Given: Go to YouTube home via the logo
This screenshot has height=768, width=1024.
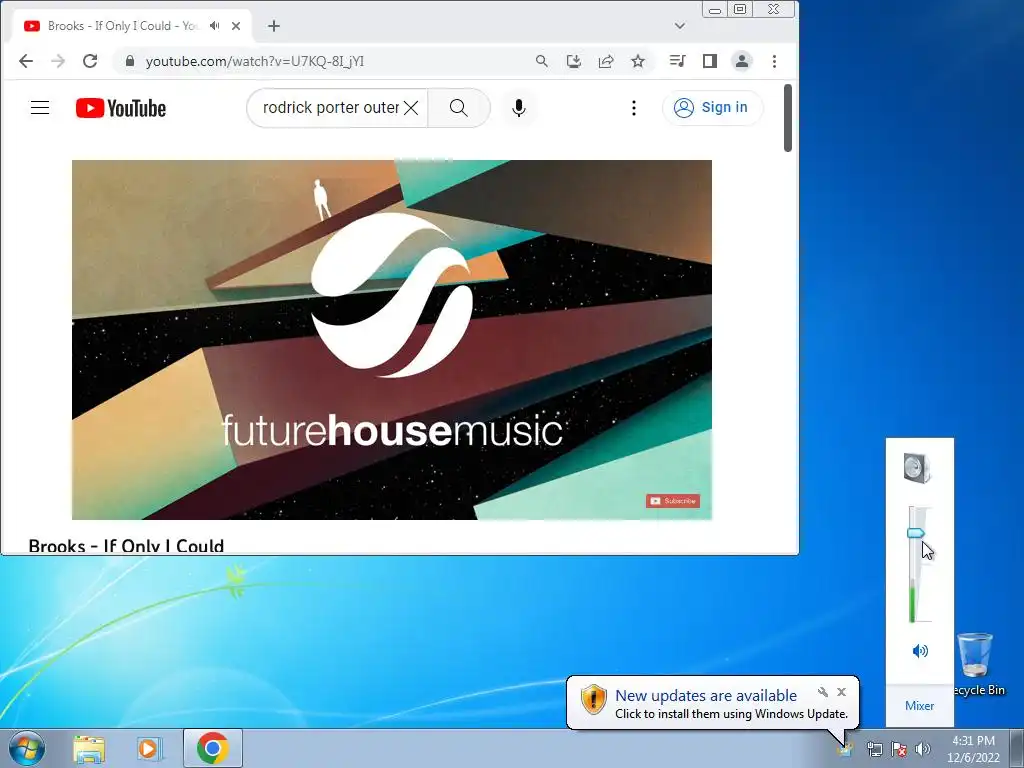Looking at the screenshot, I should [x=121, y=108].
